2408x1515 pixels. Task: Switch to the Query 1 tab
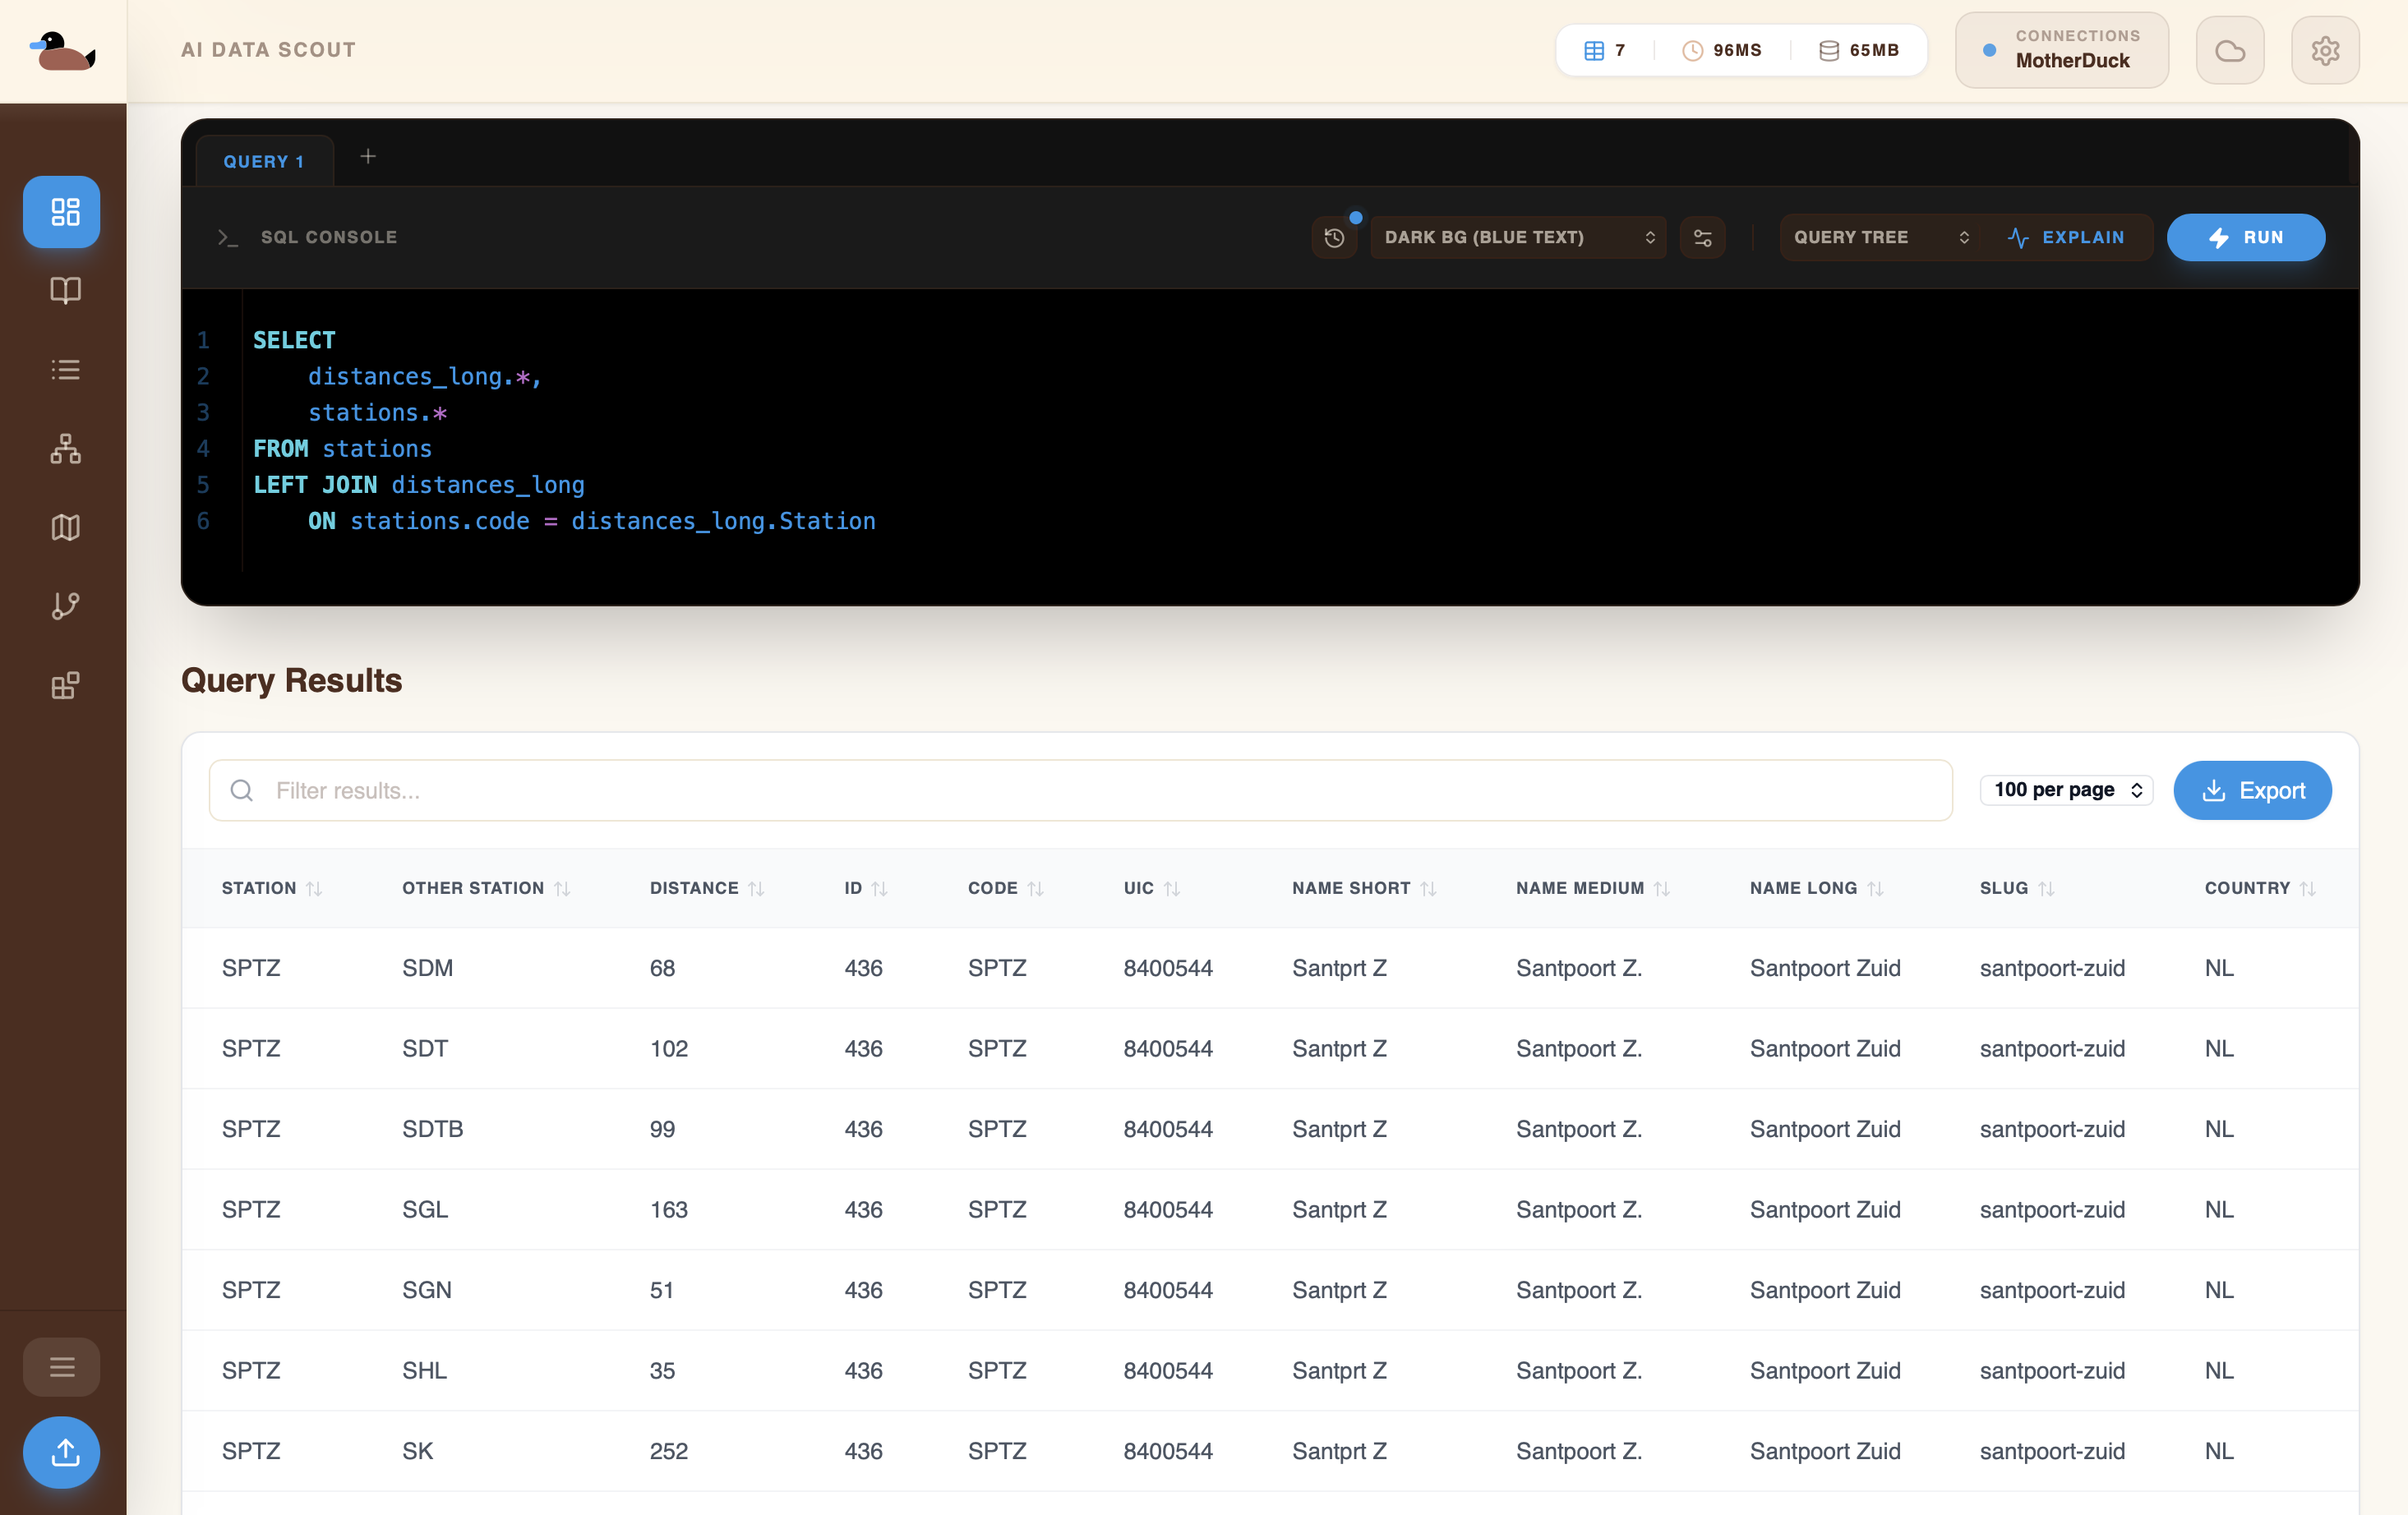pos(264,160)
